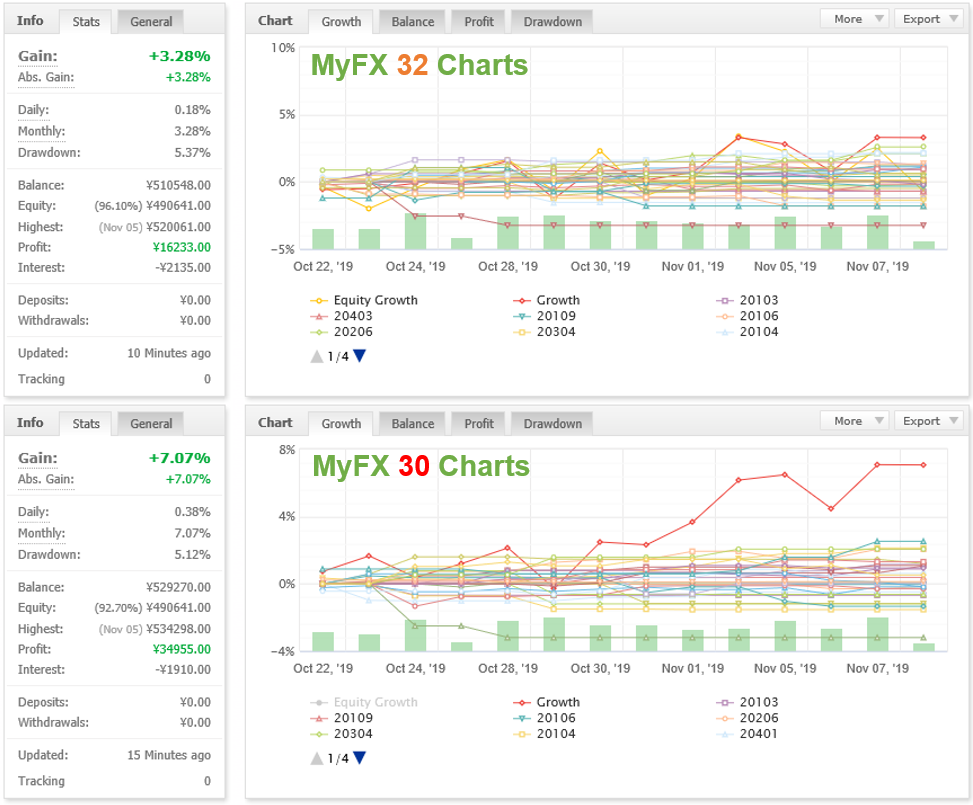Toggle 20103 series in bottom chart legend

pos(747,703)
